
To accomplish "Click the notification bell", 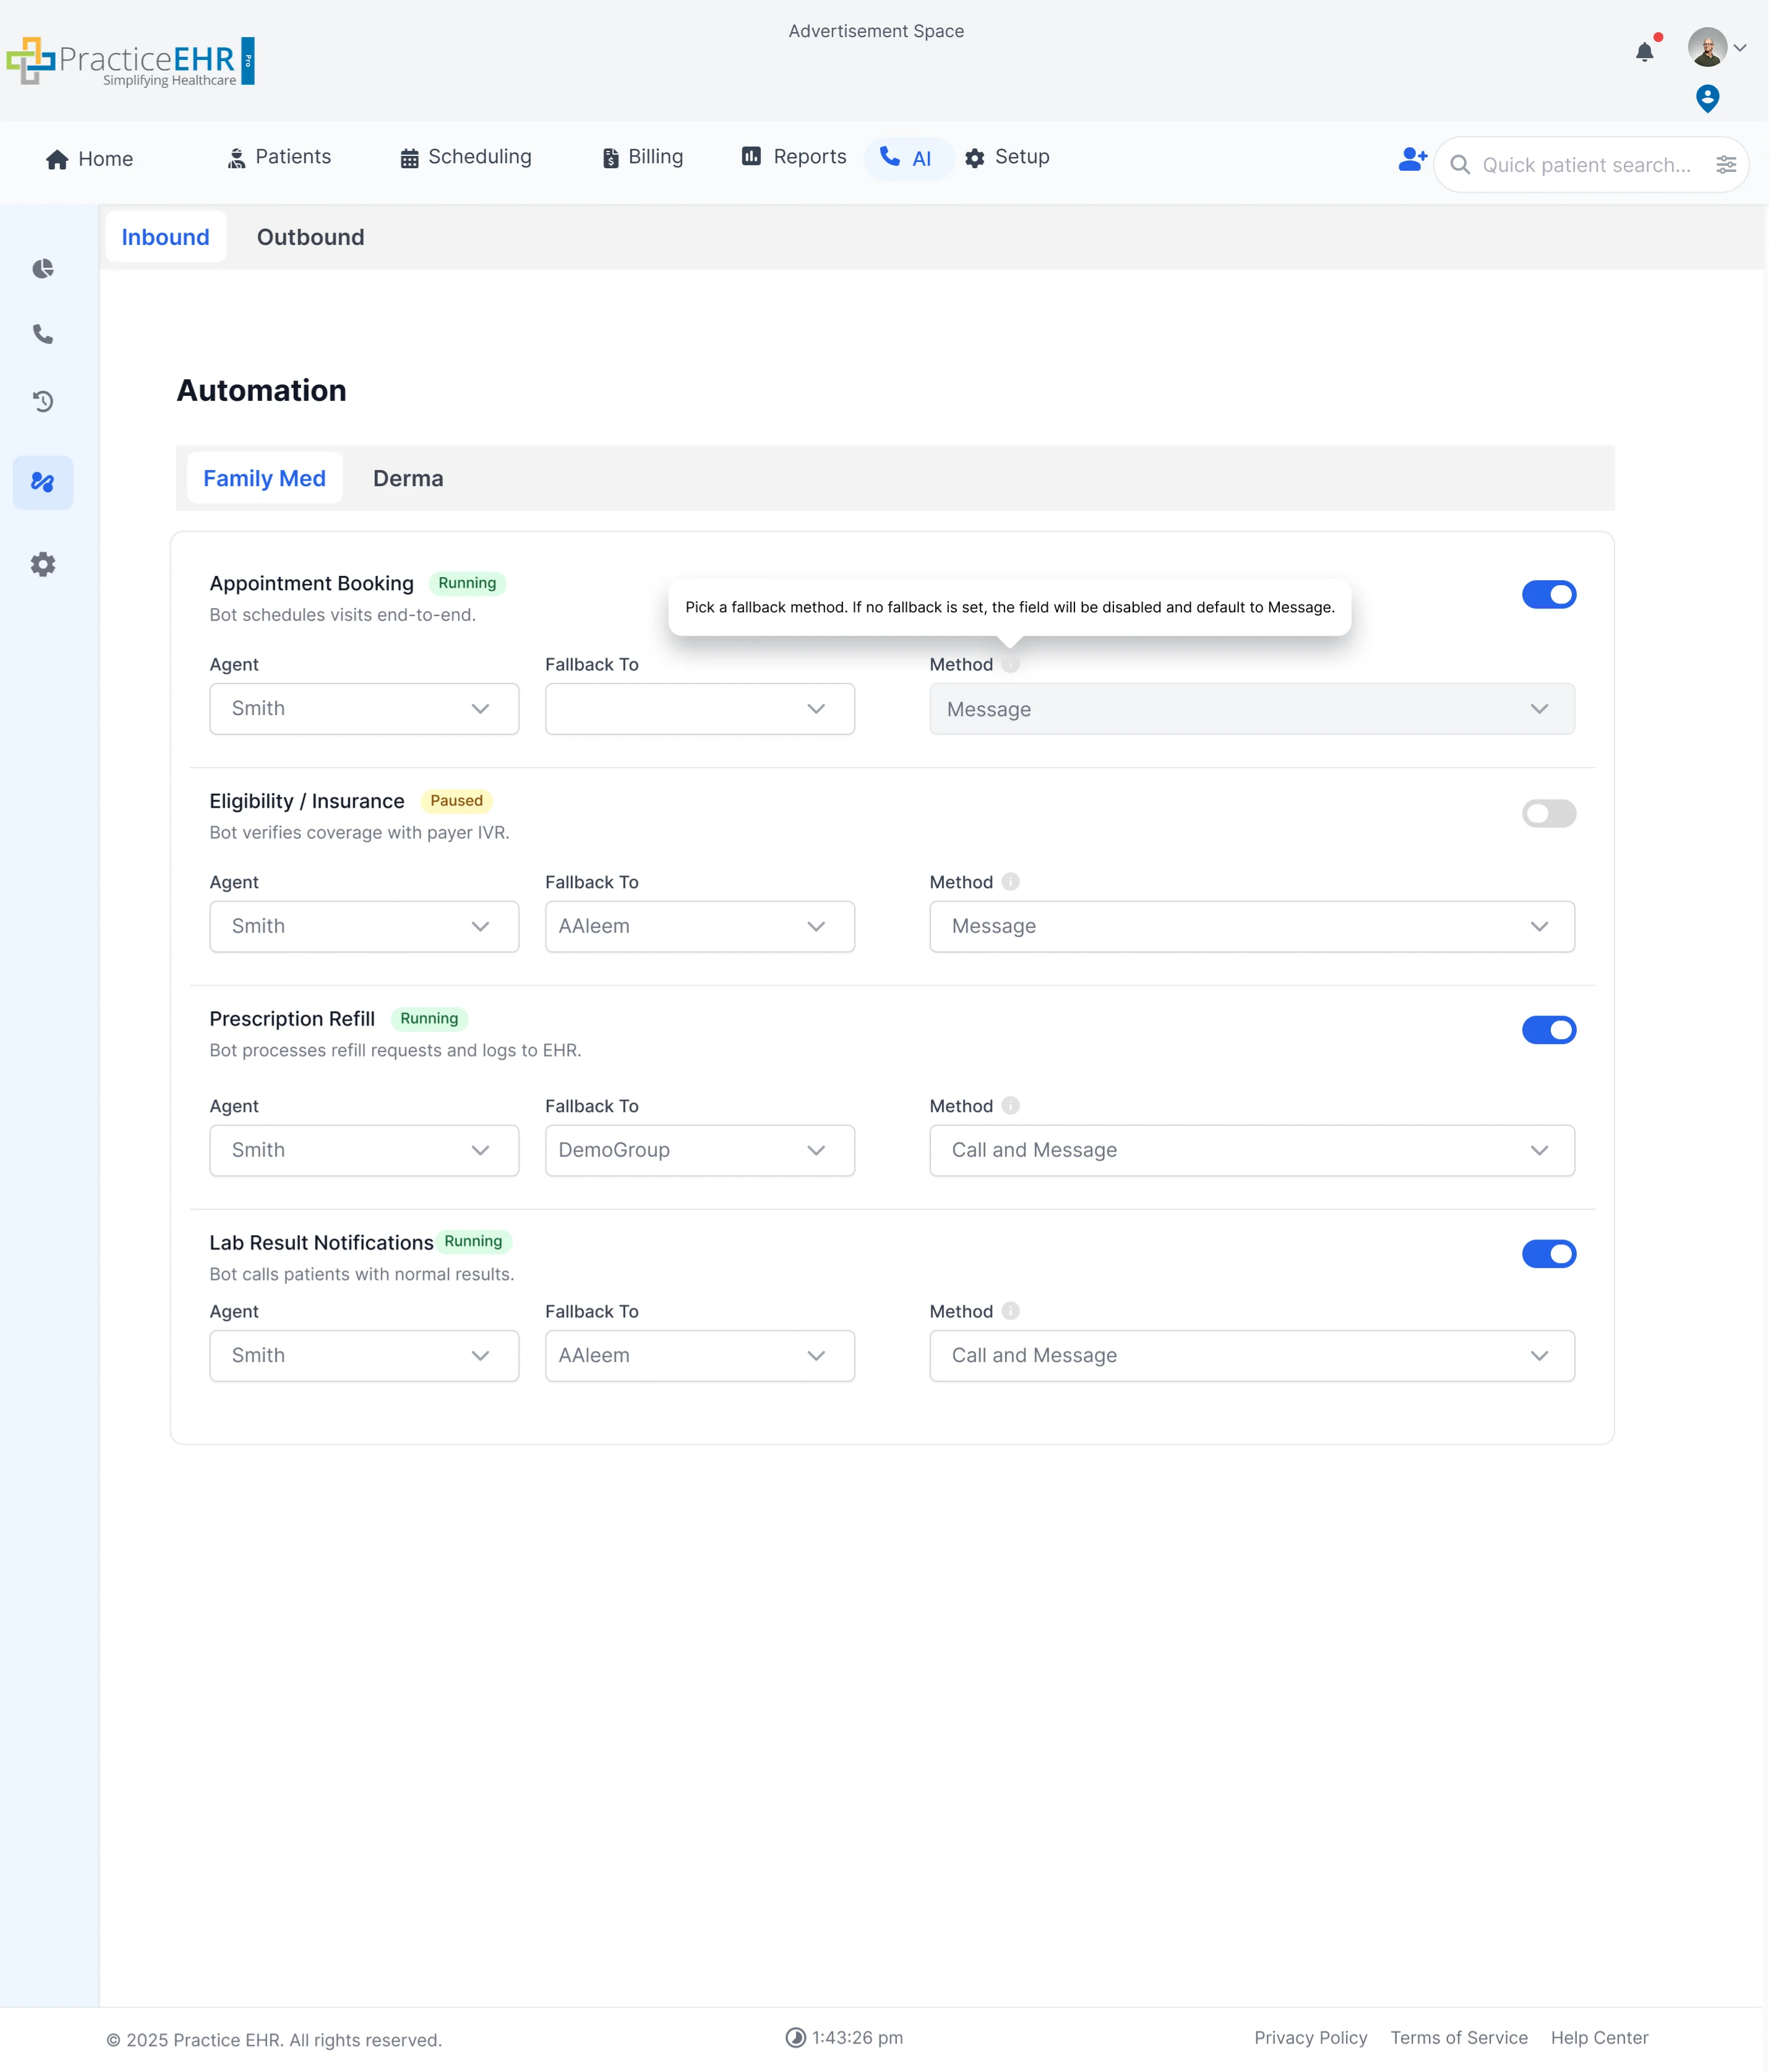I will point(1644,52).
